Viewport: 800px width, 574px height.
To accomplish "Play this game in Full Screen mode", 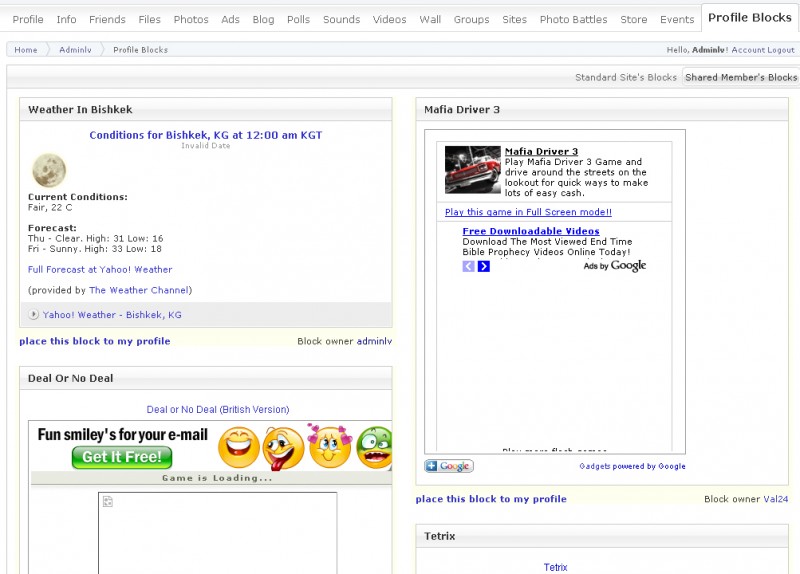I will pyautogui.click(x=528, y=212).
